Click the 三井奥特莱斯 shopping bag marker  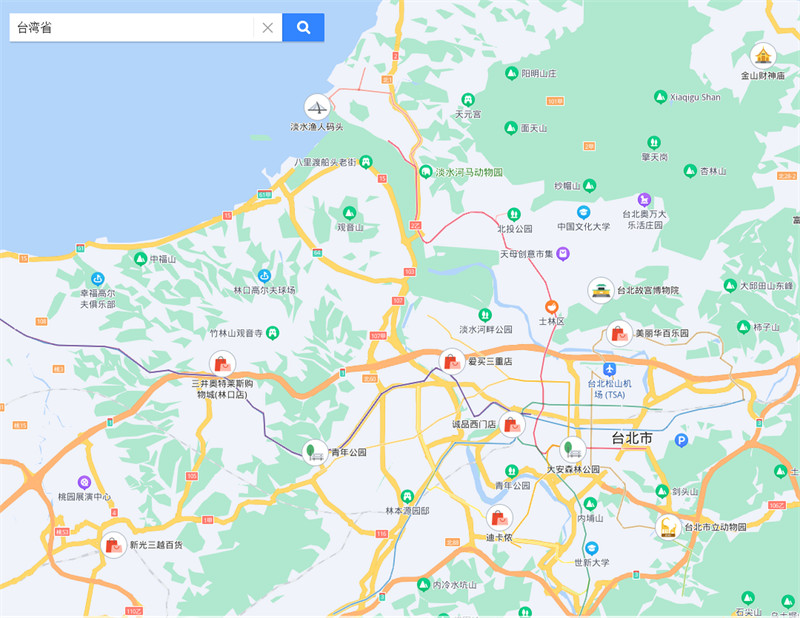point(222,363)
